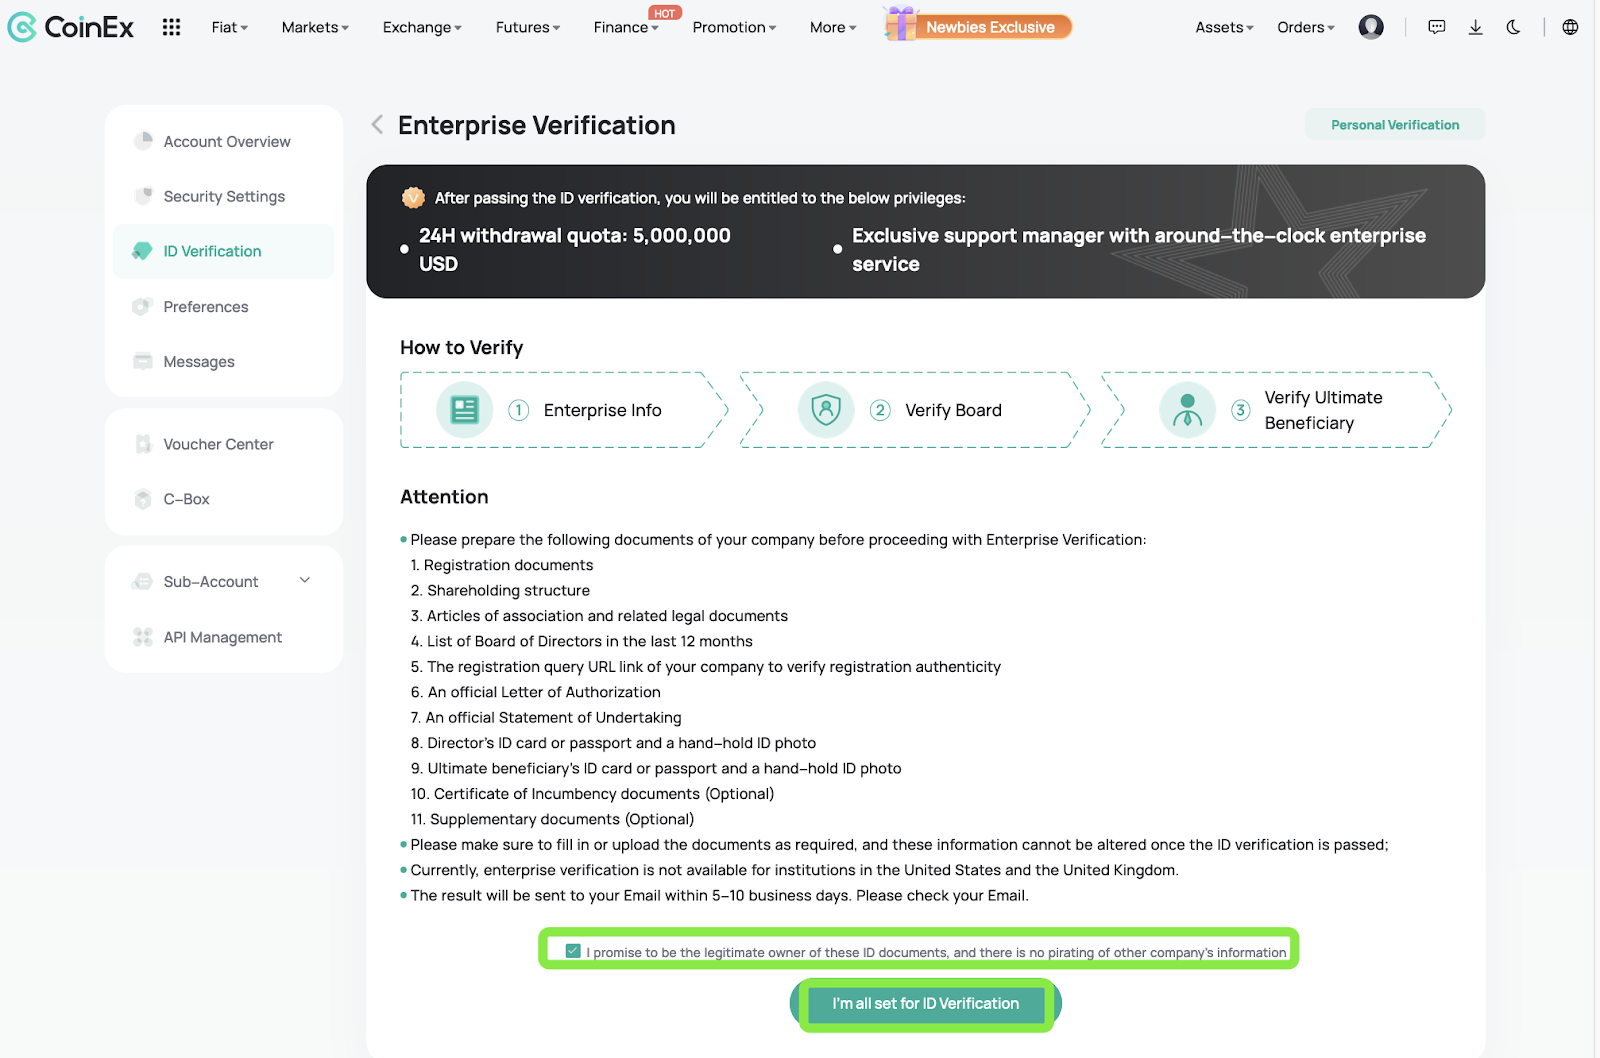Click the CoinEx logo
This screenshot has width=1600, height=1058.
point(70,27)
